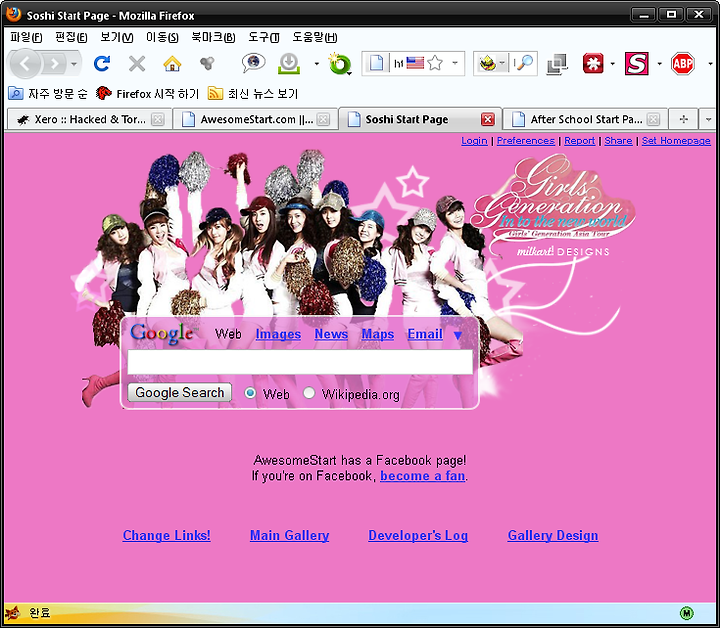Open the 이동 (History) menu
This screenshot has width=720, height=628.
[162, 37]
